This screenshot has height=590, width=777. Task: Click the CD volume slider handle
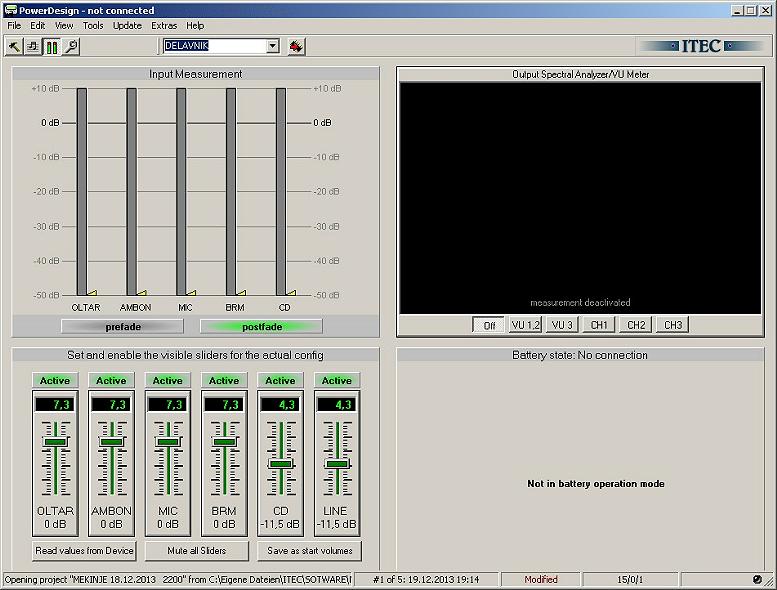[280, 464]
